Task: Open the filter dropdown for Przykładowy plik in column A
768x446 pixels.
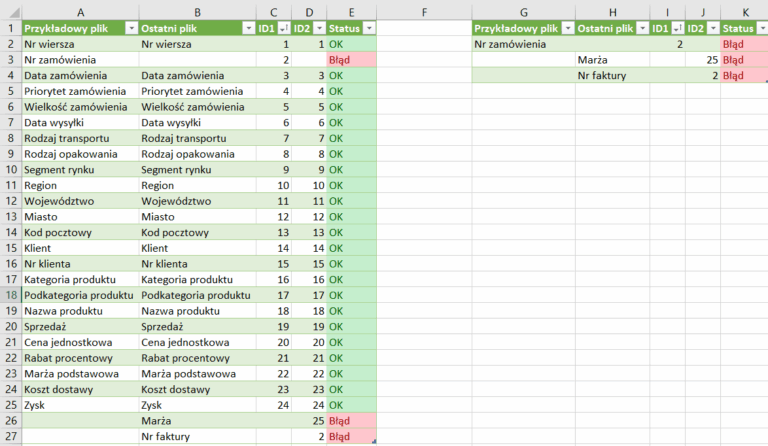Action: (130, 29)
